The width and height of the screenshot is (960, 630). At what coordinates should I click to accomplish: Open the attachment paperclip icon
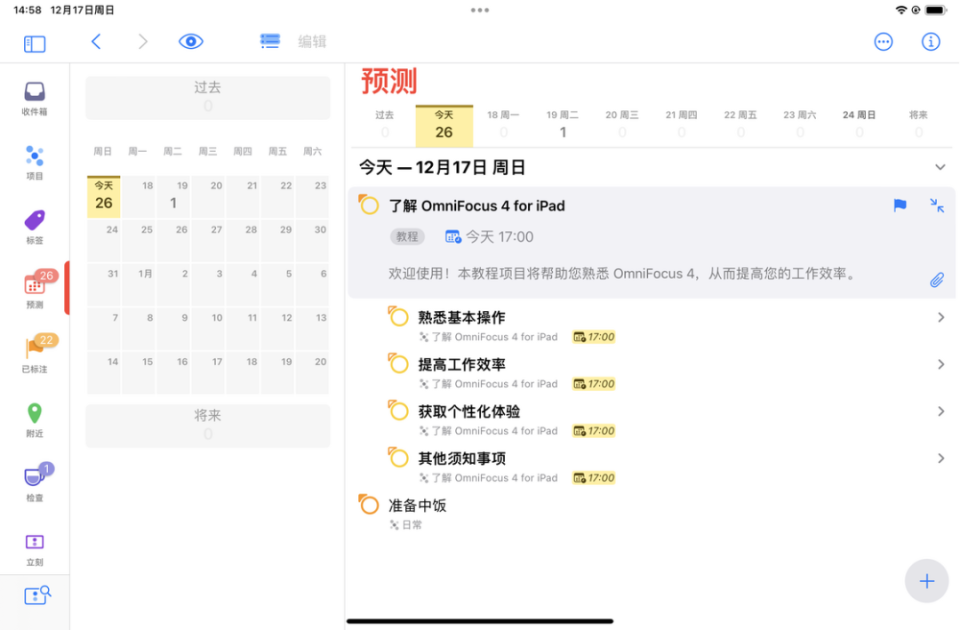[x=937, y=280]
